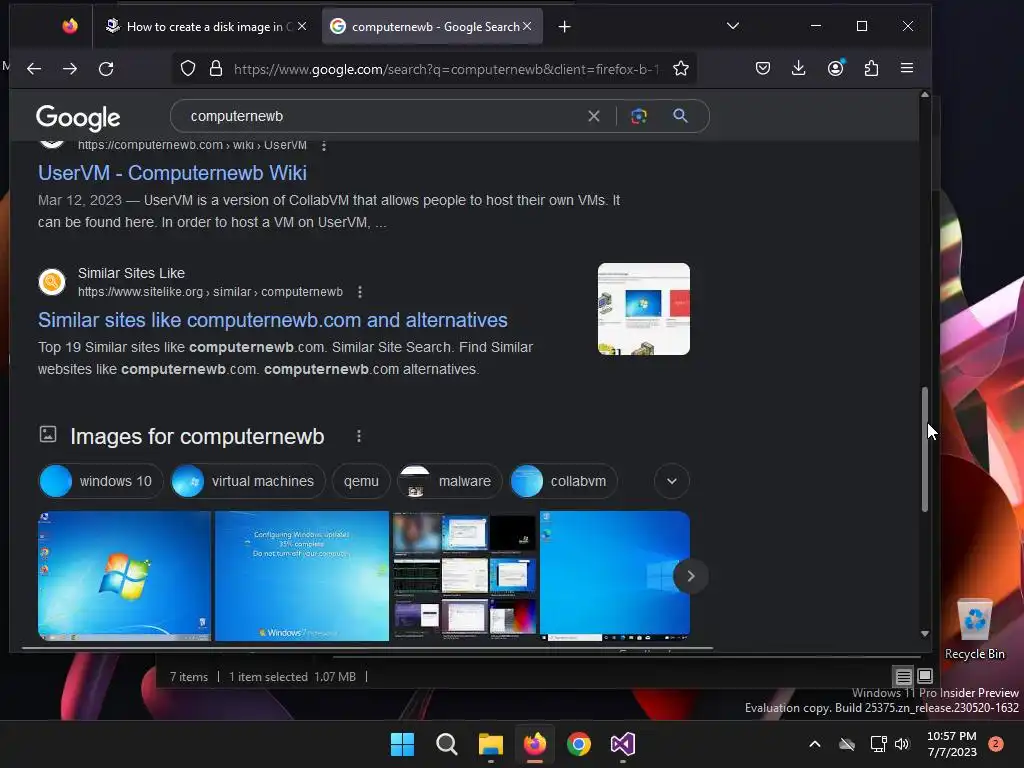Reload the current page
Screen dimensions: 1024x768
pyautogui.click(x=106, y=69)
